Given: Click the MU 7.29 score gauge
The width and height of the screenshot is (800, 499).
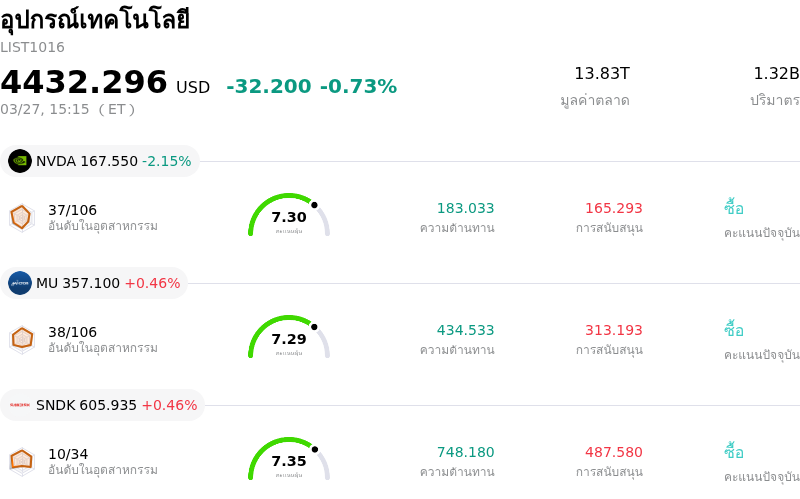Looking at the screenshot, I should 289,339.
